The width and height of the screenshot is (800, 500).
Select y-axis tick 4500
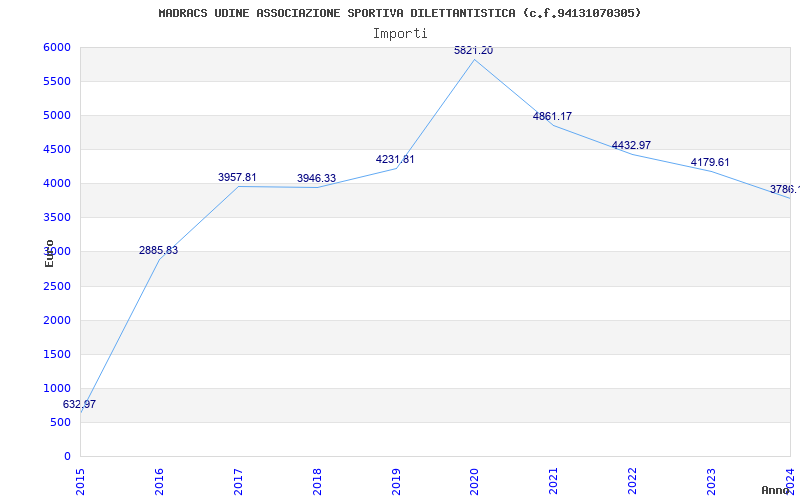(57, 149)
